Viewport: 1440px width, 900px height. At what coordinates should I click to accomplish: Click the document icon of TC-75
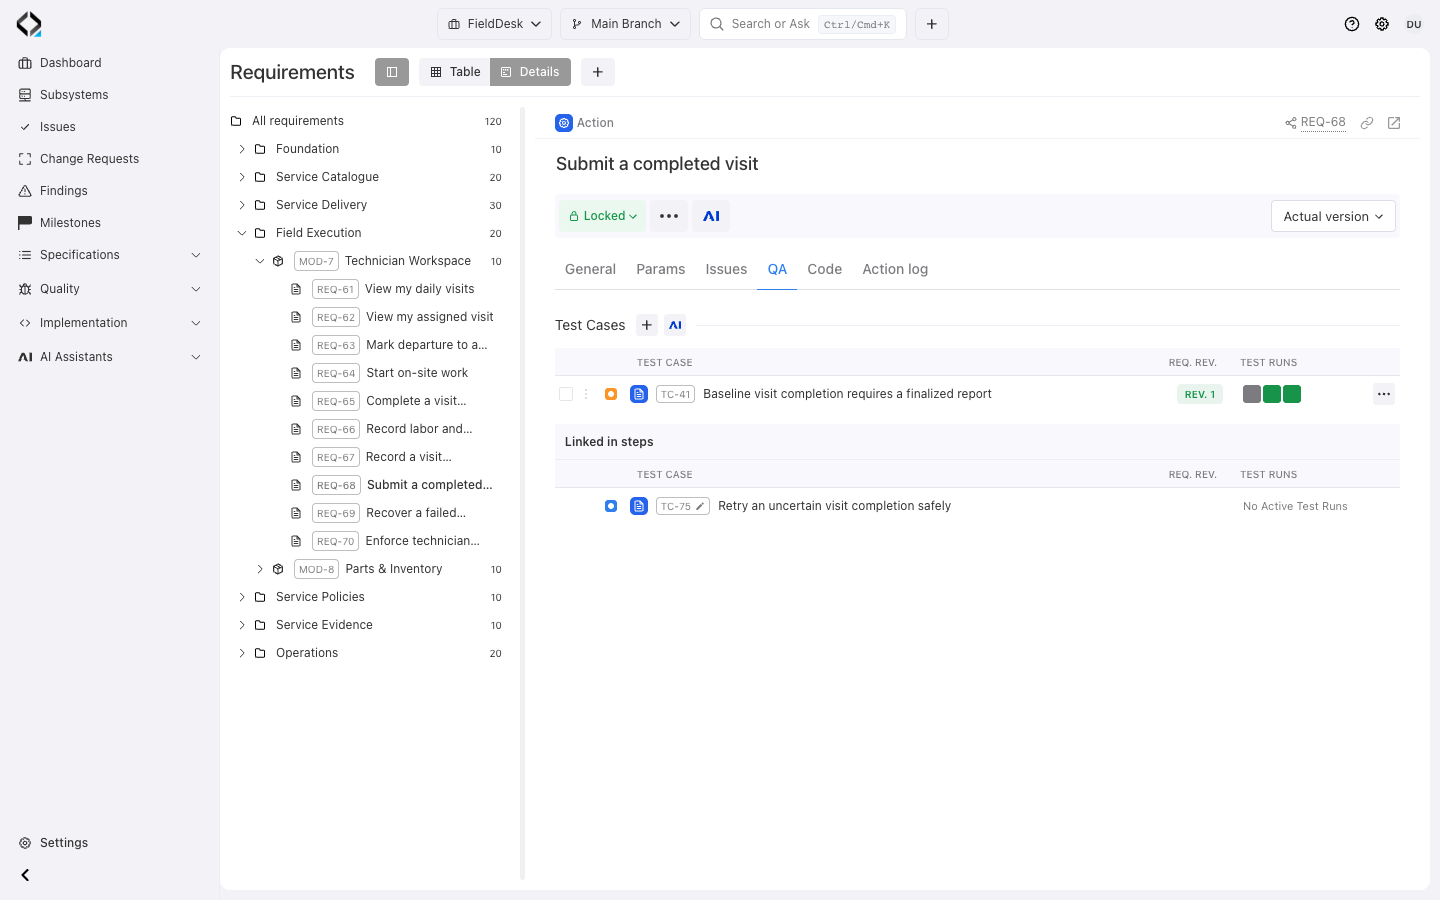coord(639,506)
